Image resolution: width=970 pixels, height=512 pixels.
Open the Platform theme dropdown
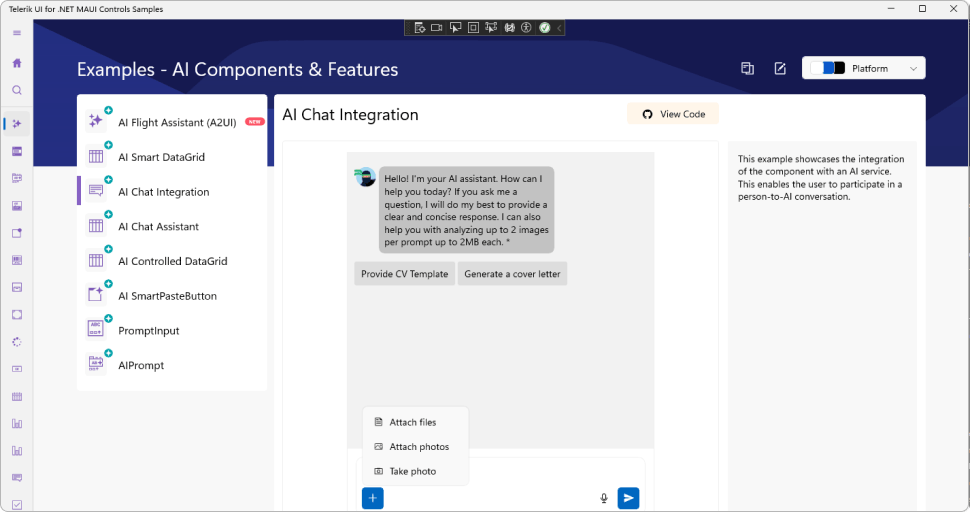click(x=864, y=68)
